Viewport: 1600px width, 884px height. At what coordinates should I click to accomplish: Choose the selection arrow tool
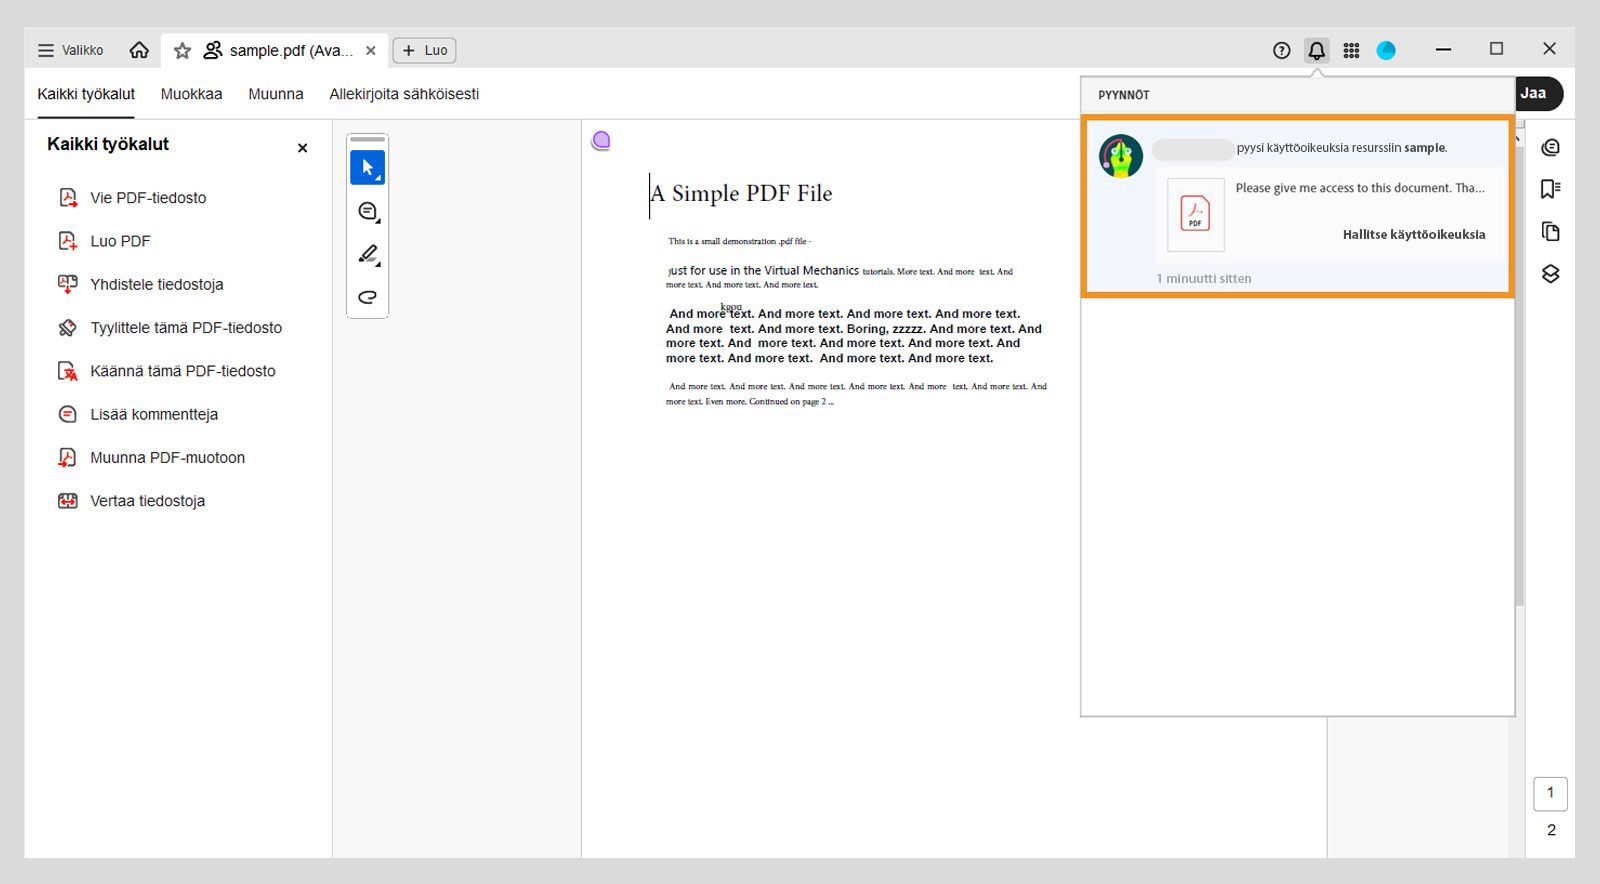(x=368, y=168)
